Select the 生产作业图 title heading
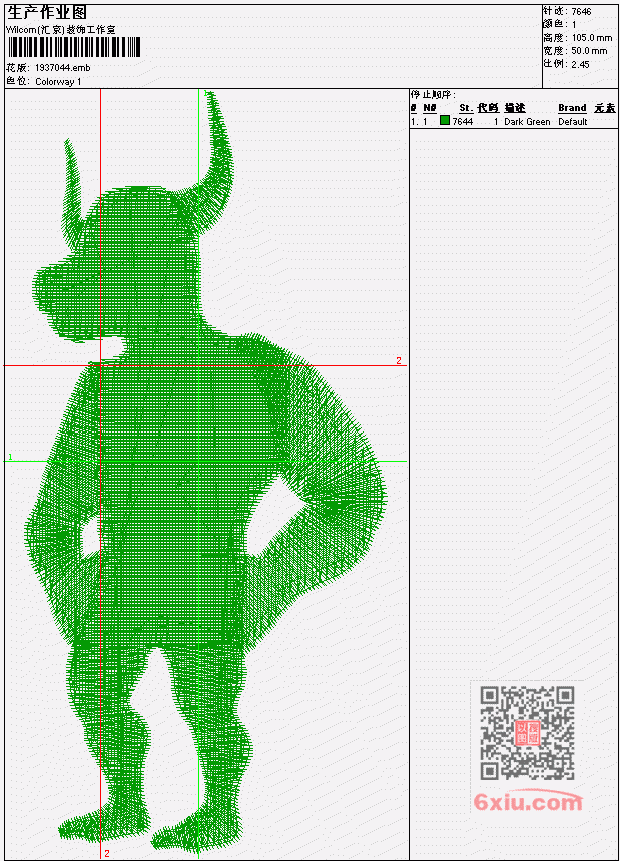Screen dimensions: 620x861 click(x=47, y=13)
